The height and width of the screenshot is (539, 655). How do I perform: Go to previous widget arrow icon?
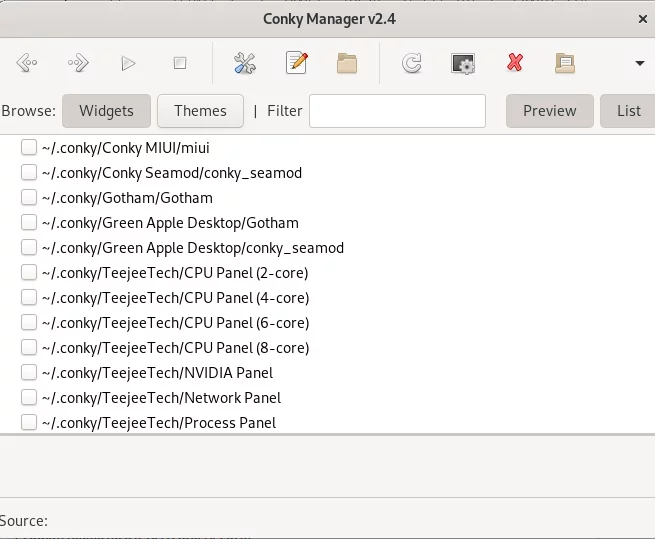[x=27, y=63]
